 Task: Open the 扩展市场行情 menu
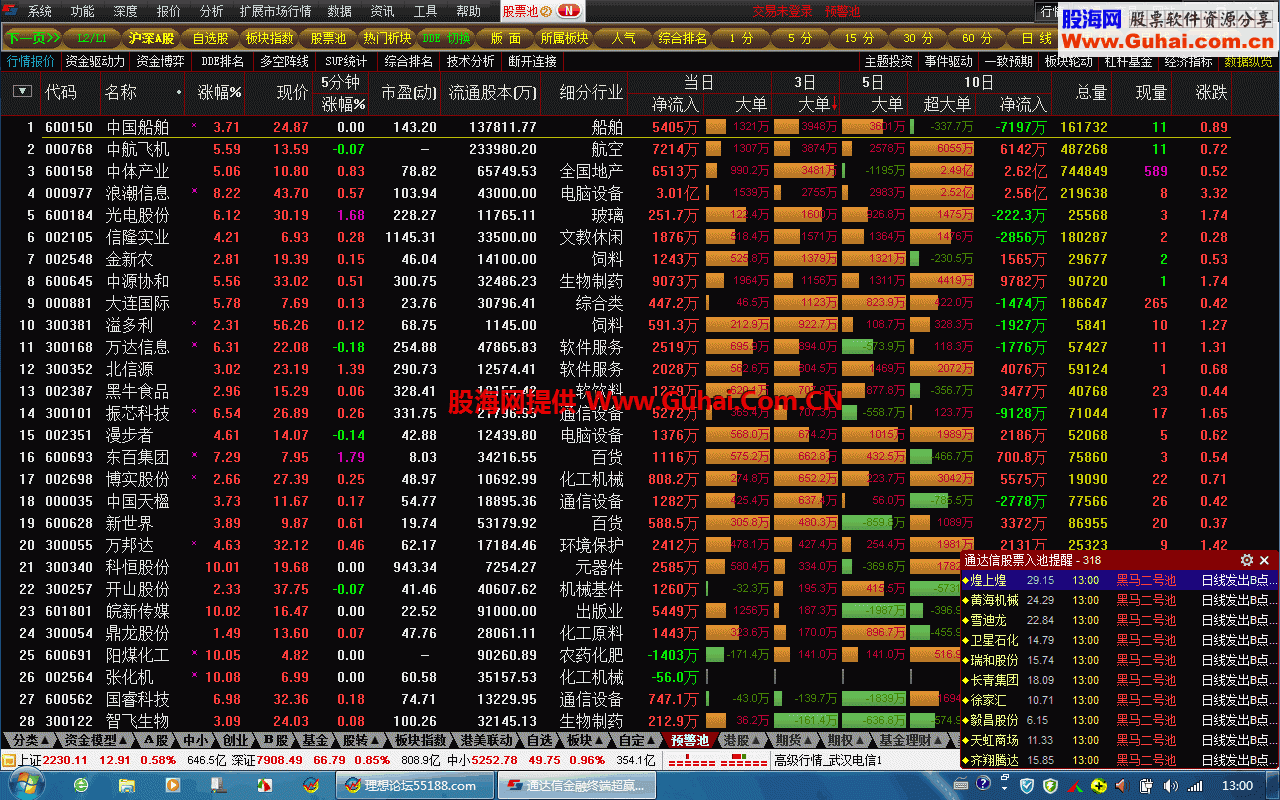click(275, 11)
